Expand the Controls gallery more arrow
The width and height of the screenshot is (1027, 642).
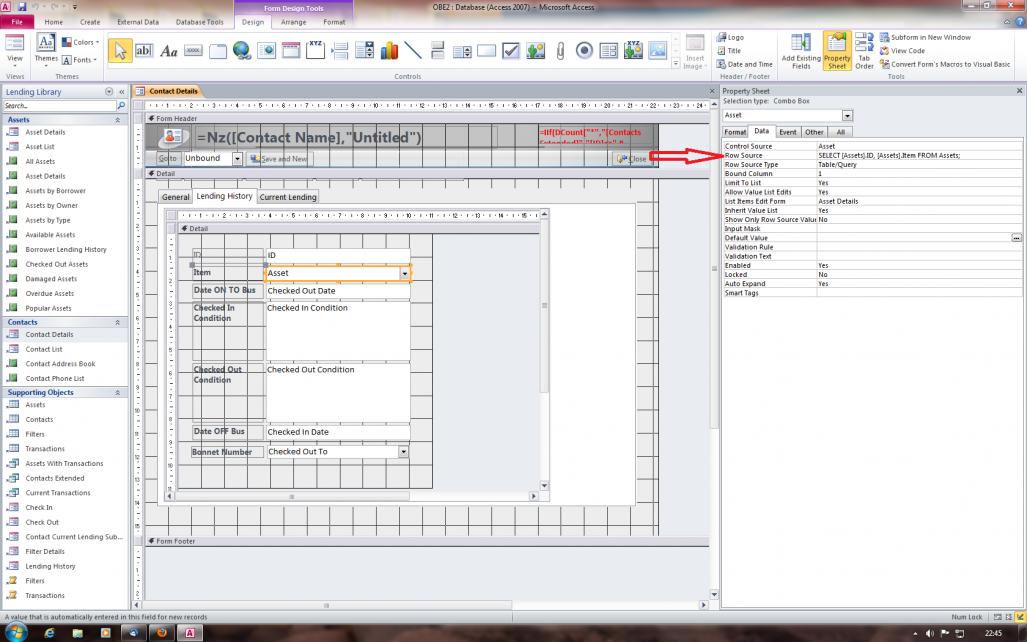tap(675, 64)
